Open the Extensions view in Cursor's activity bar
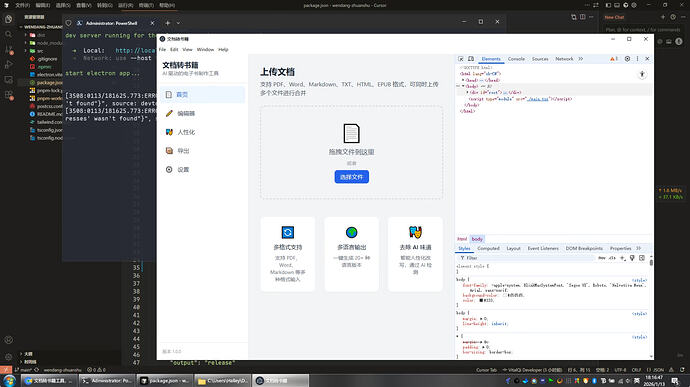Viewport: 690px width, 387px height. [x=8, y=95]
